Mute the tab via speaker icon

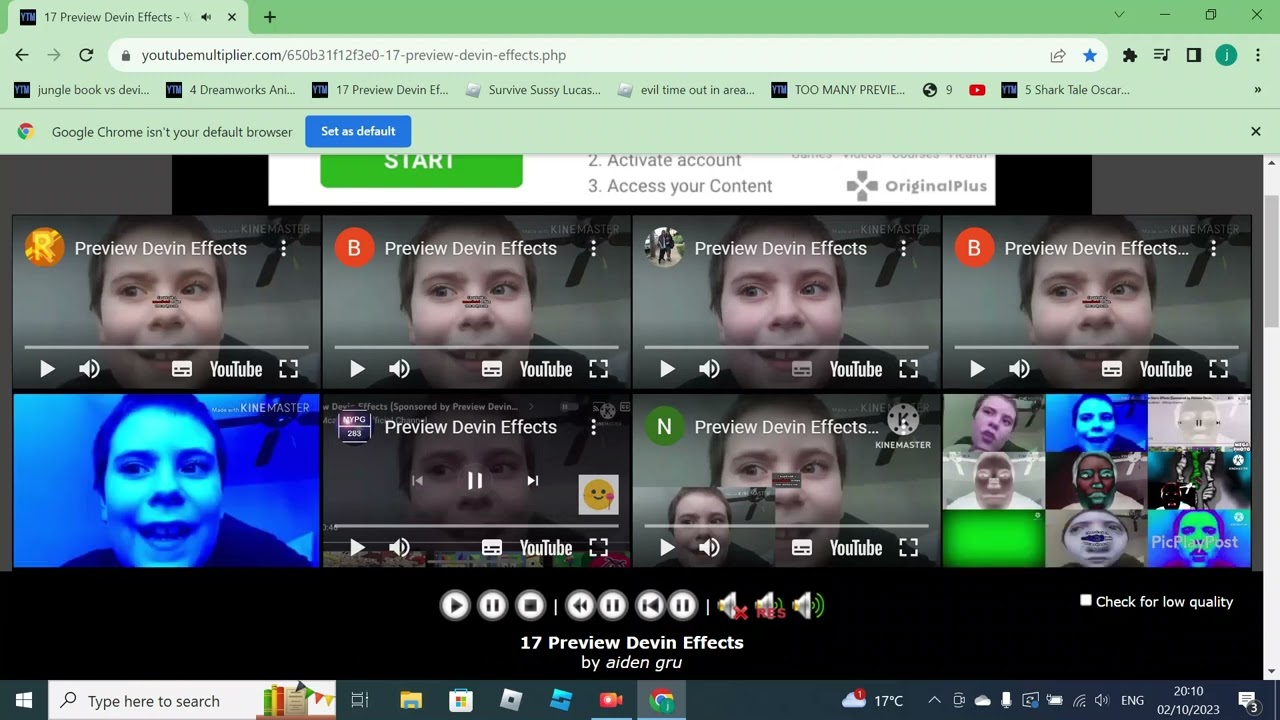point(206,17)
